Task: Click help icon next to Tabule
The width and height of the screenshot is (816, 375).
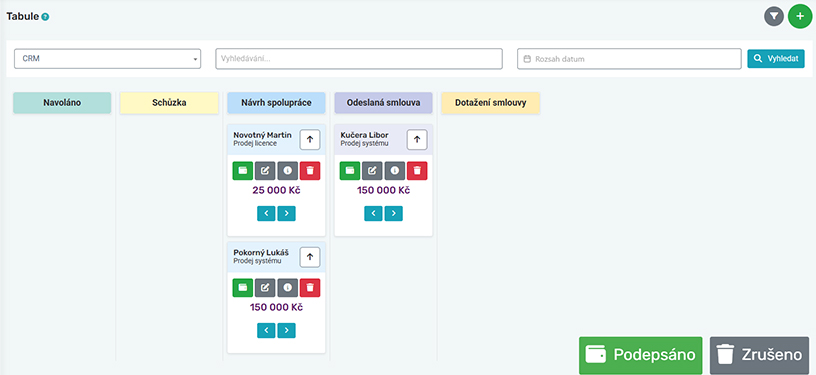Action: (x=45, y=17)
